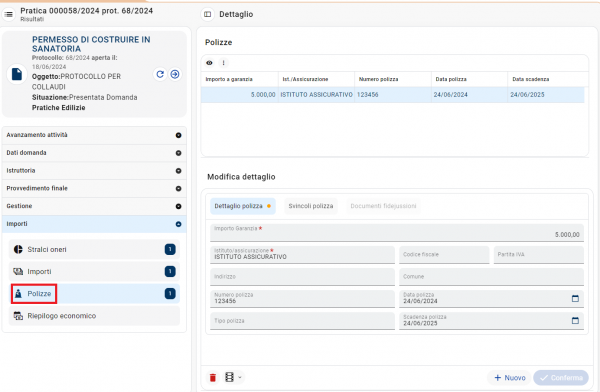
Task: Switch to the Svincoli polizza tab
Action: pos(311,206)
